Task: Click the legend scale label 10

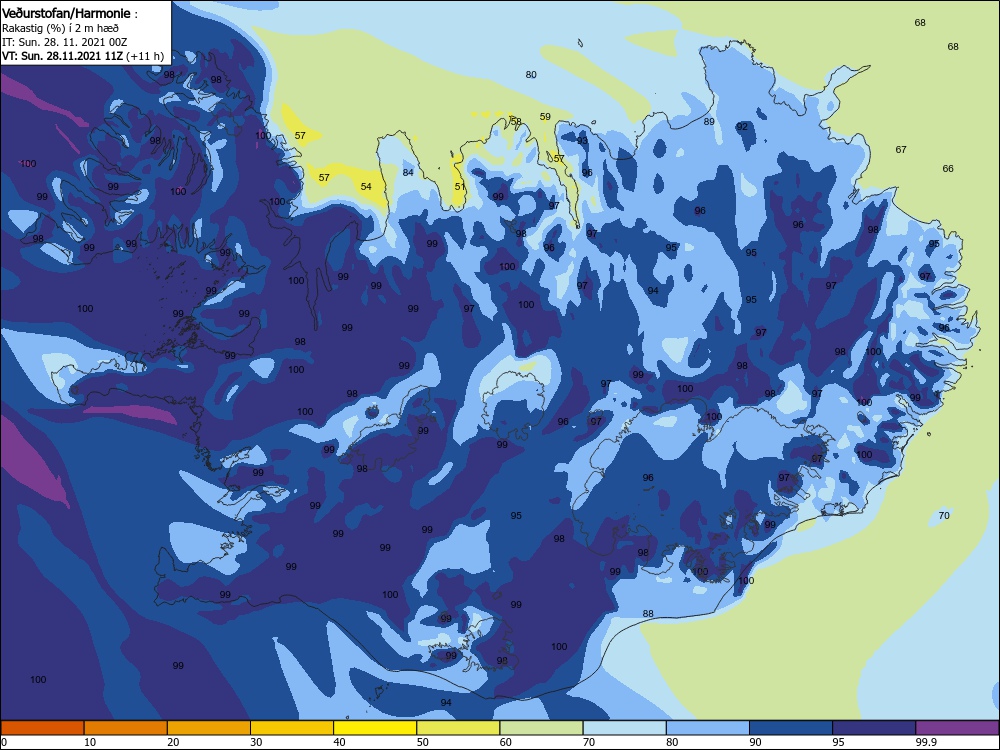Action: point(90,742)
